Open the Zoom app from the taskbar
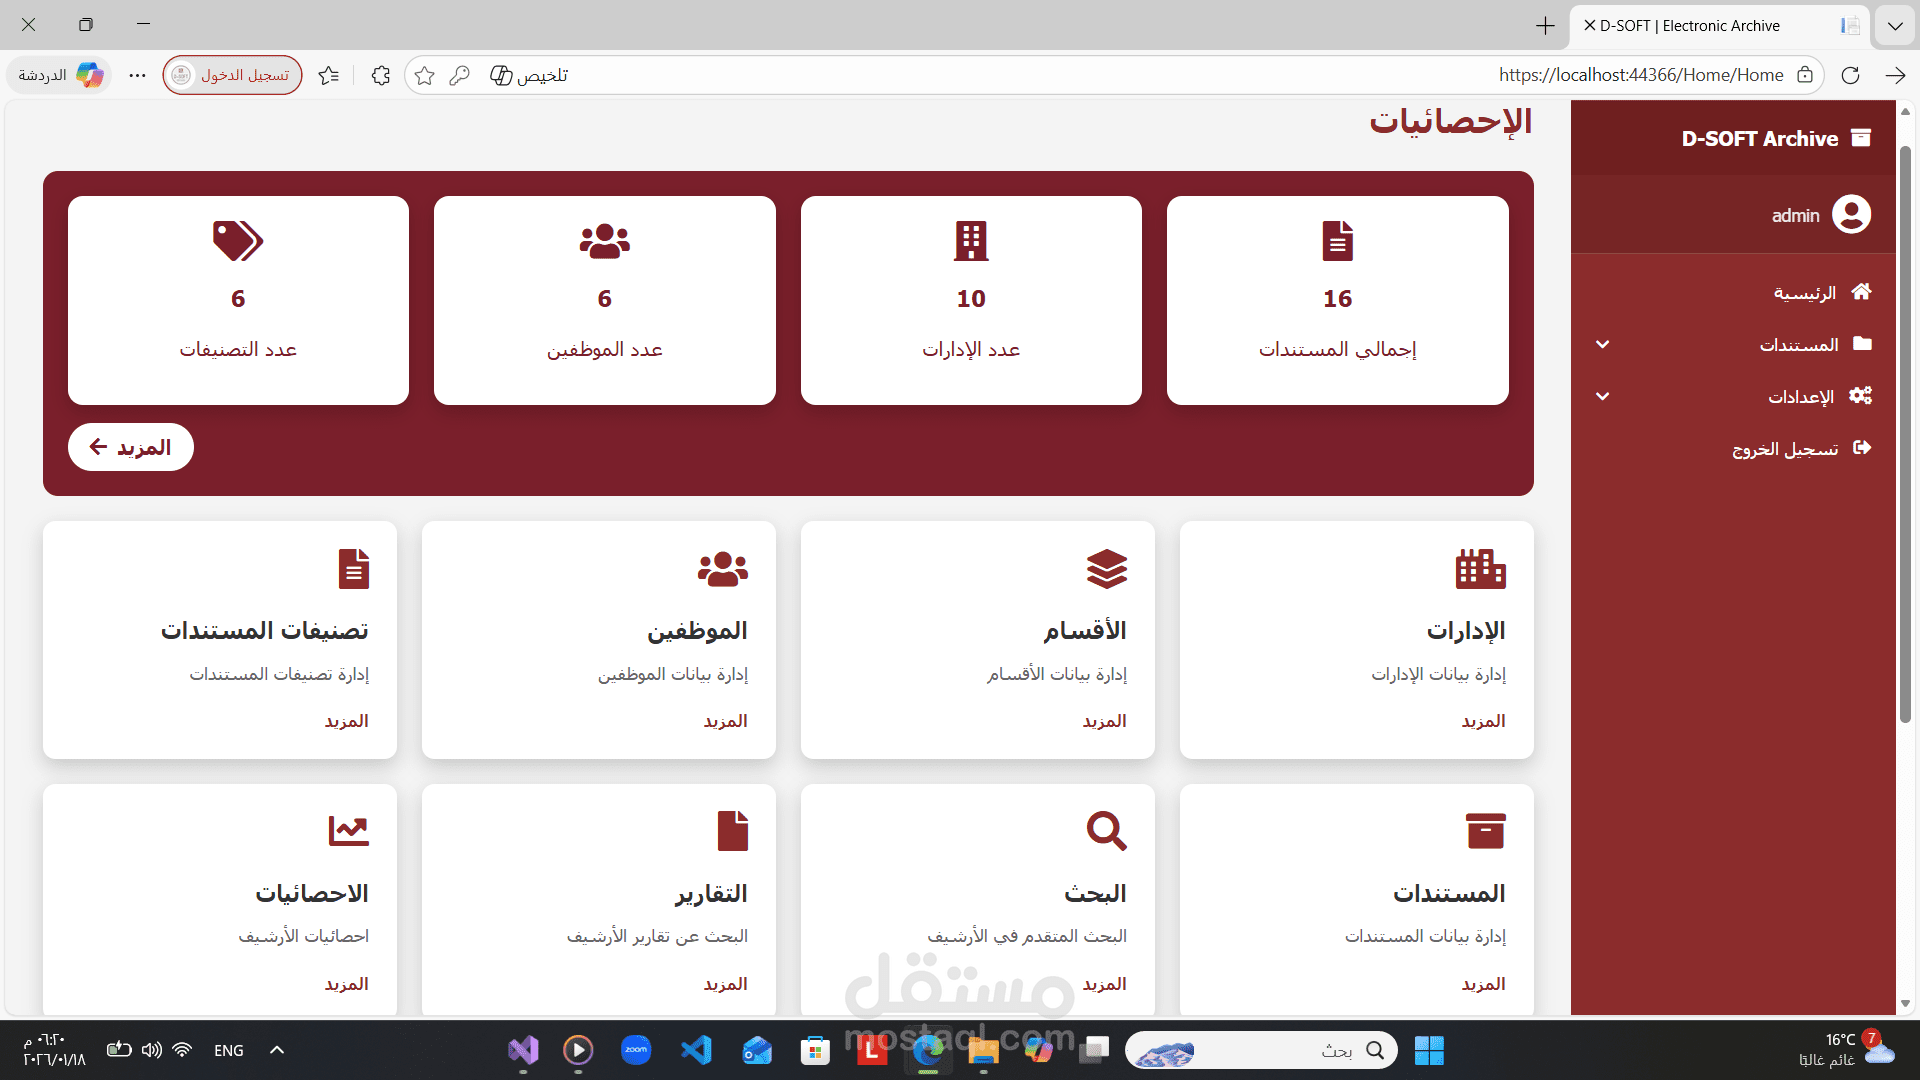The height and width of the screenshot is (1080, 1920). point(636,1050)
